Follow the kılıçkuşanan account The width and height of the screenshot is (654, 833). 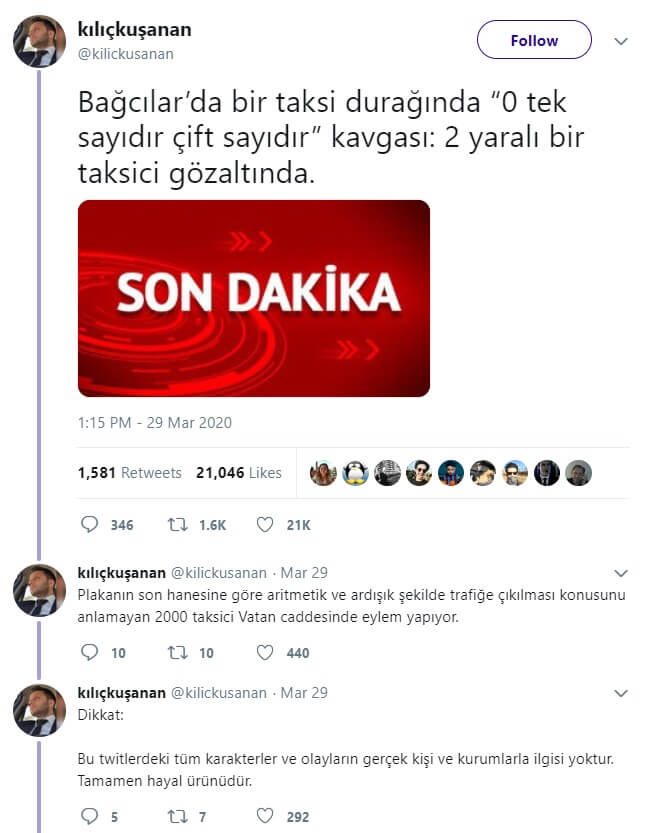pyautogui.click(x=534, y=40)
